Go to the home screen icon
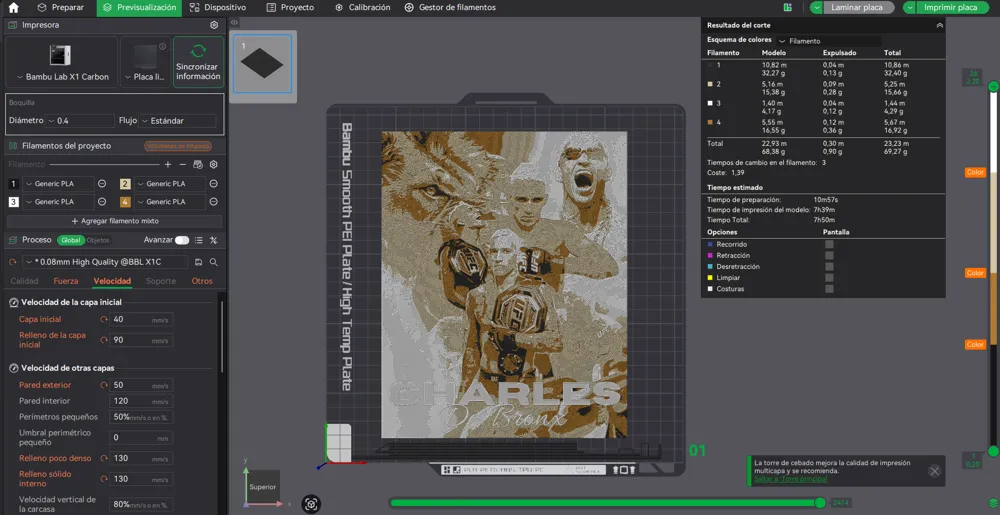 click(13, 8)
